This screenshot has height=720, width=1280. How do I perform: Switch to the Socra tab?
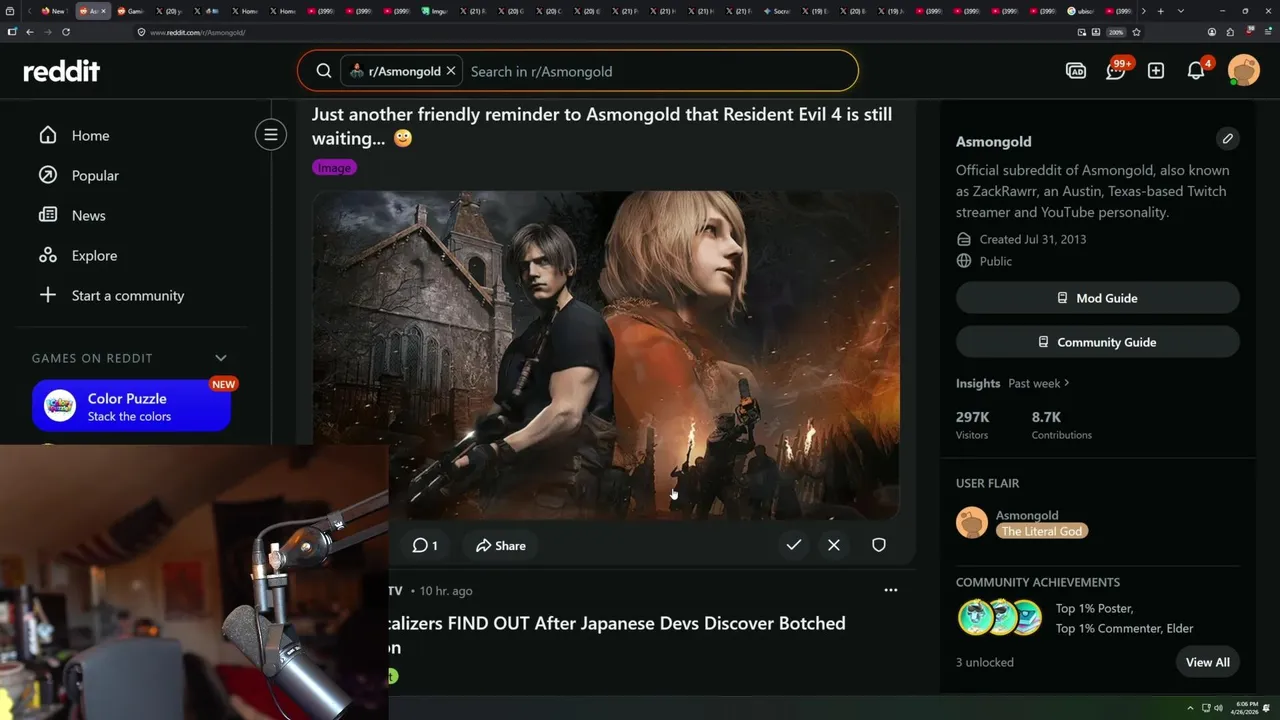(779, 11)
